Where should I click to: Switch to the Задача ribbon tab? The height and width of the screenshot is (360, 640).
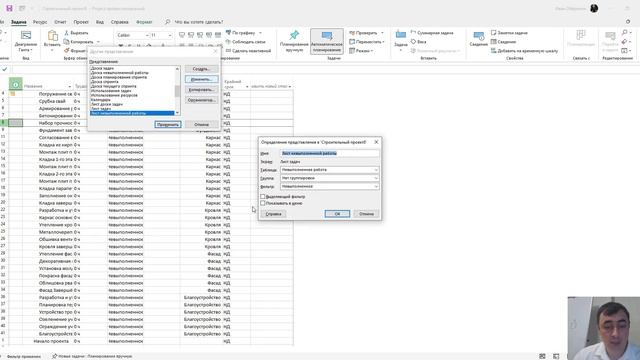click(19, 22)
